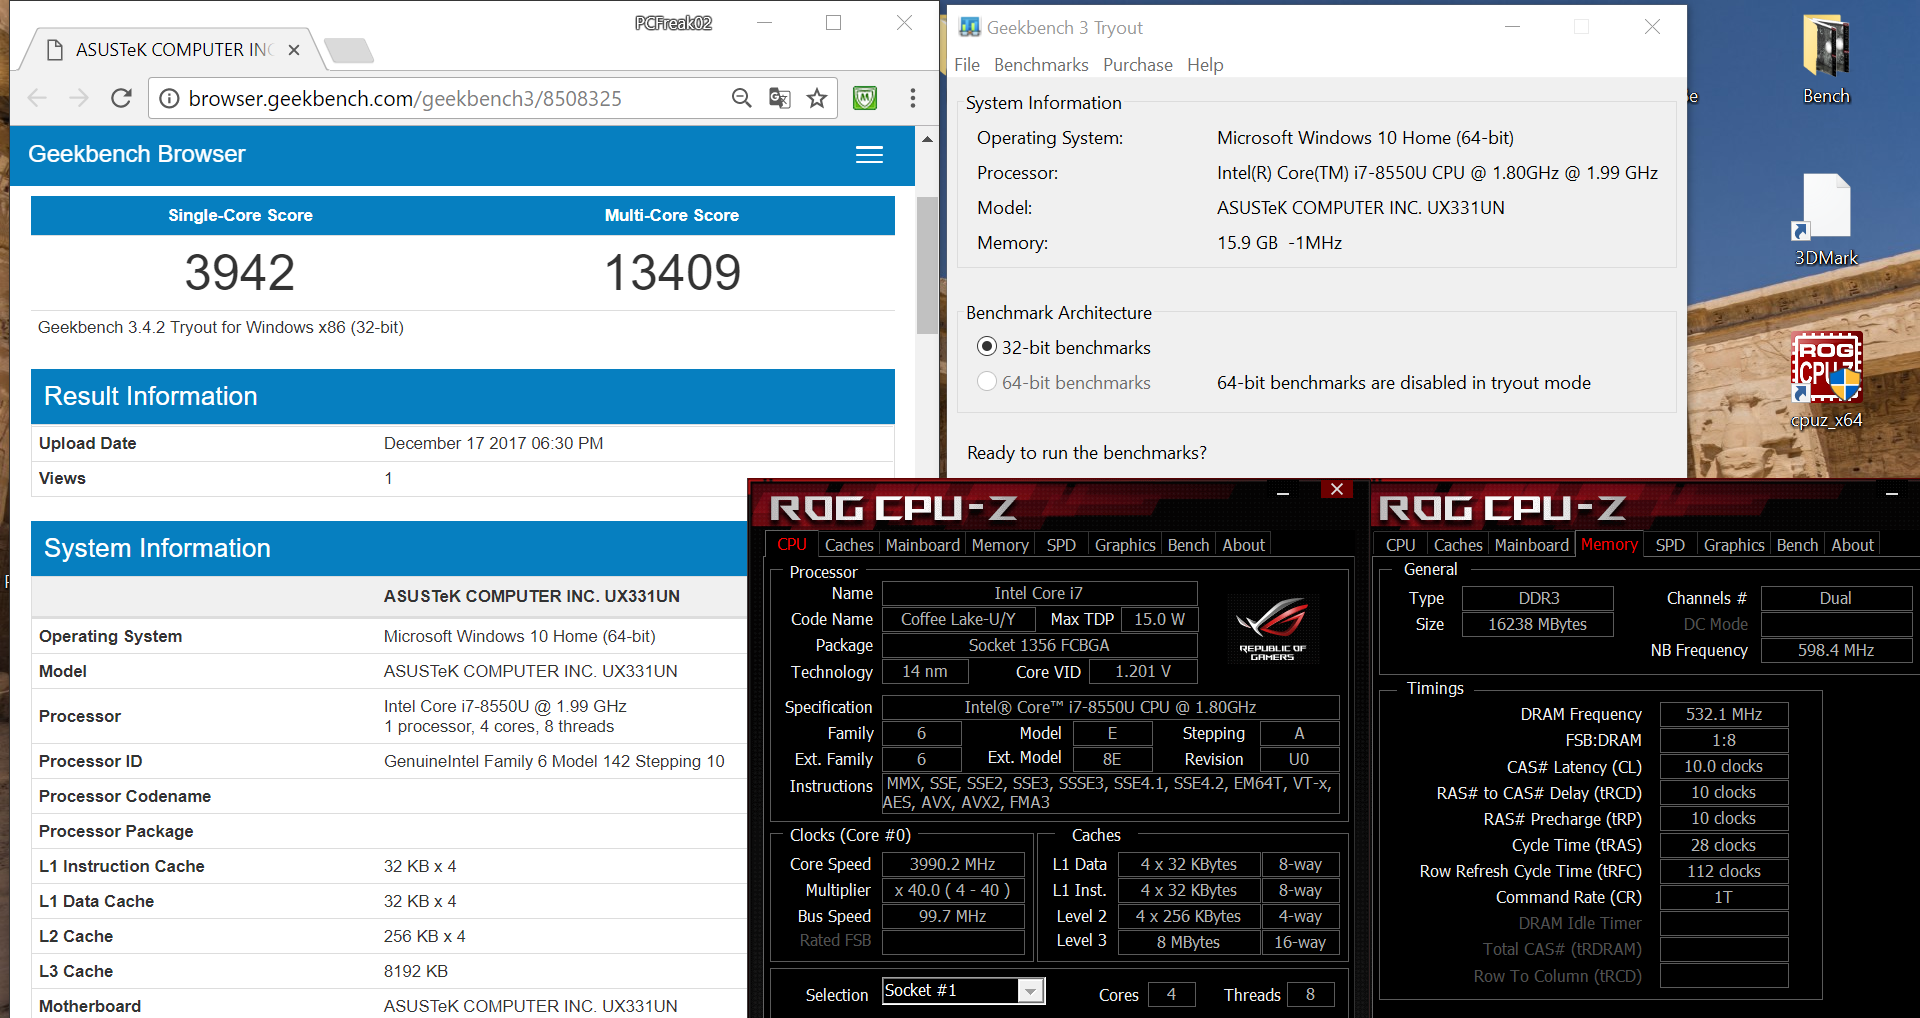This screenshot has height=1018, width=1920.
Task: Open the Socket #1 selection dropdown
Action: [x=1030, y=990]
